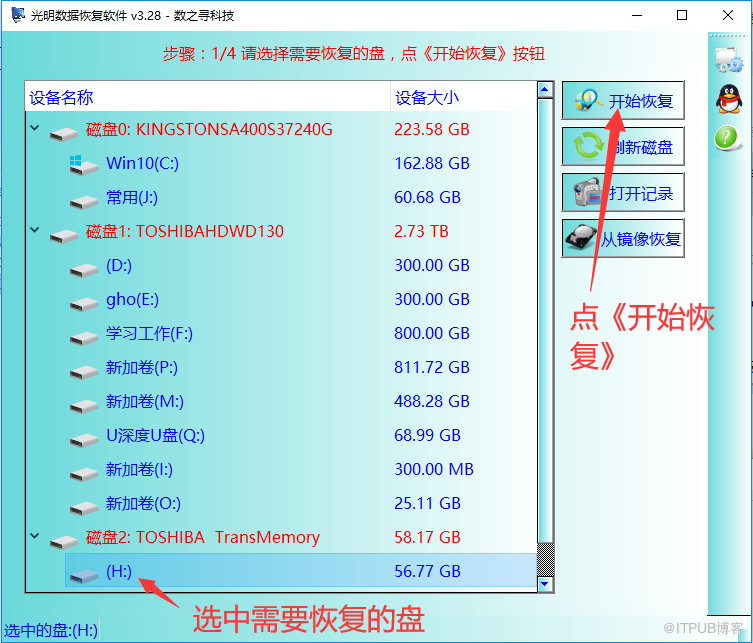Click the app icon in the title bar
This screenshot has height=643, width=753.
[x=18, y=15]
